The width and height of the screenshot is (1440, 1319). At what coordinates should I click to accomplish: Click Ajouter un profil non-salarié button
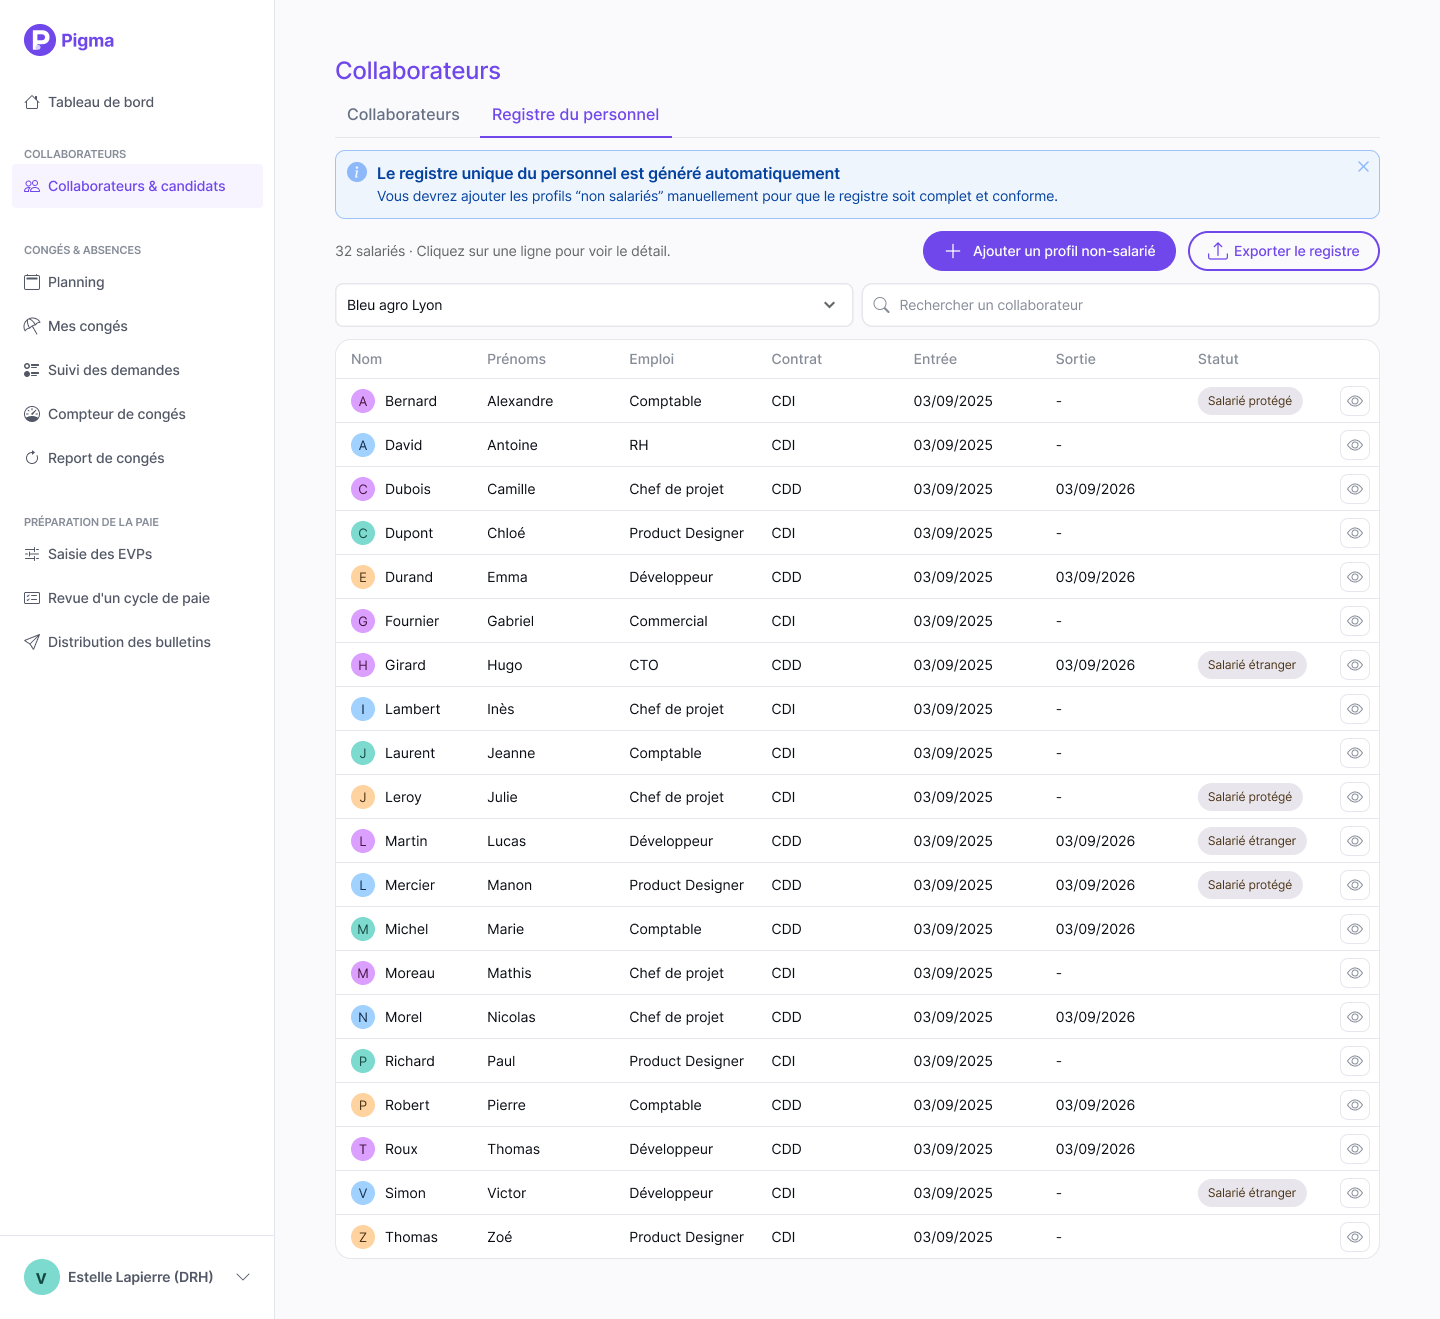[x=1049, y=251]
